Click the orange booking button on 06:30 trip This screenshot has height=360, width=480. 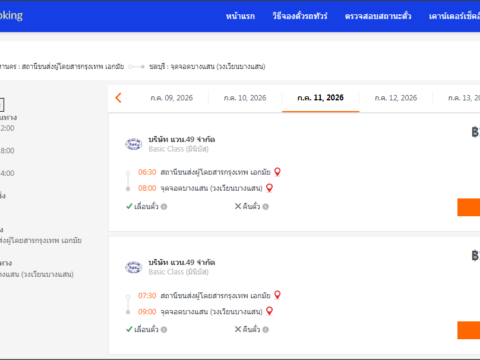point(469,207)
